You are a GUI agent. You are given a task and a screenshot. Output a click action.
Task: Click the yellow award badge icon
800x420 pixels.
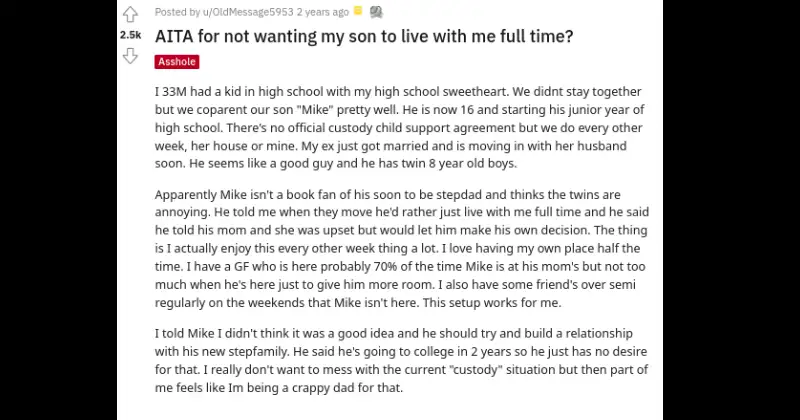click(359, 12)
